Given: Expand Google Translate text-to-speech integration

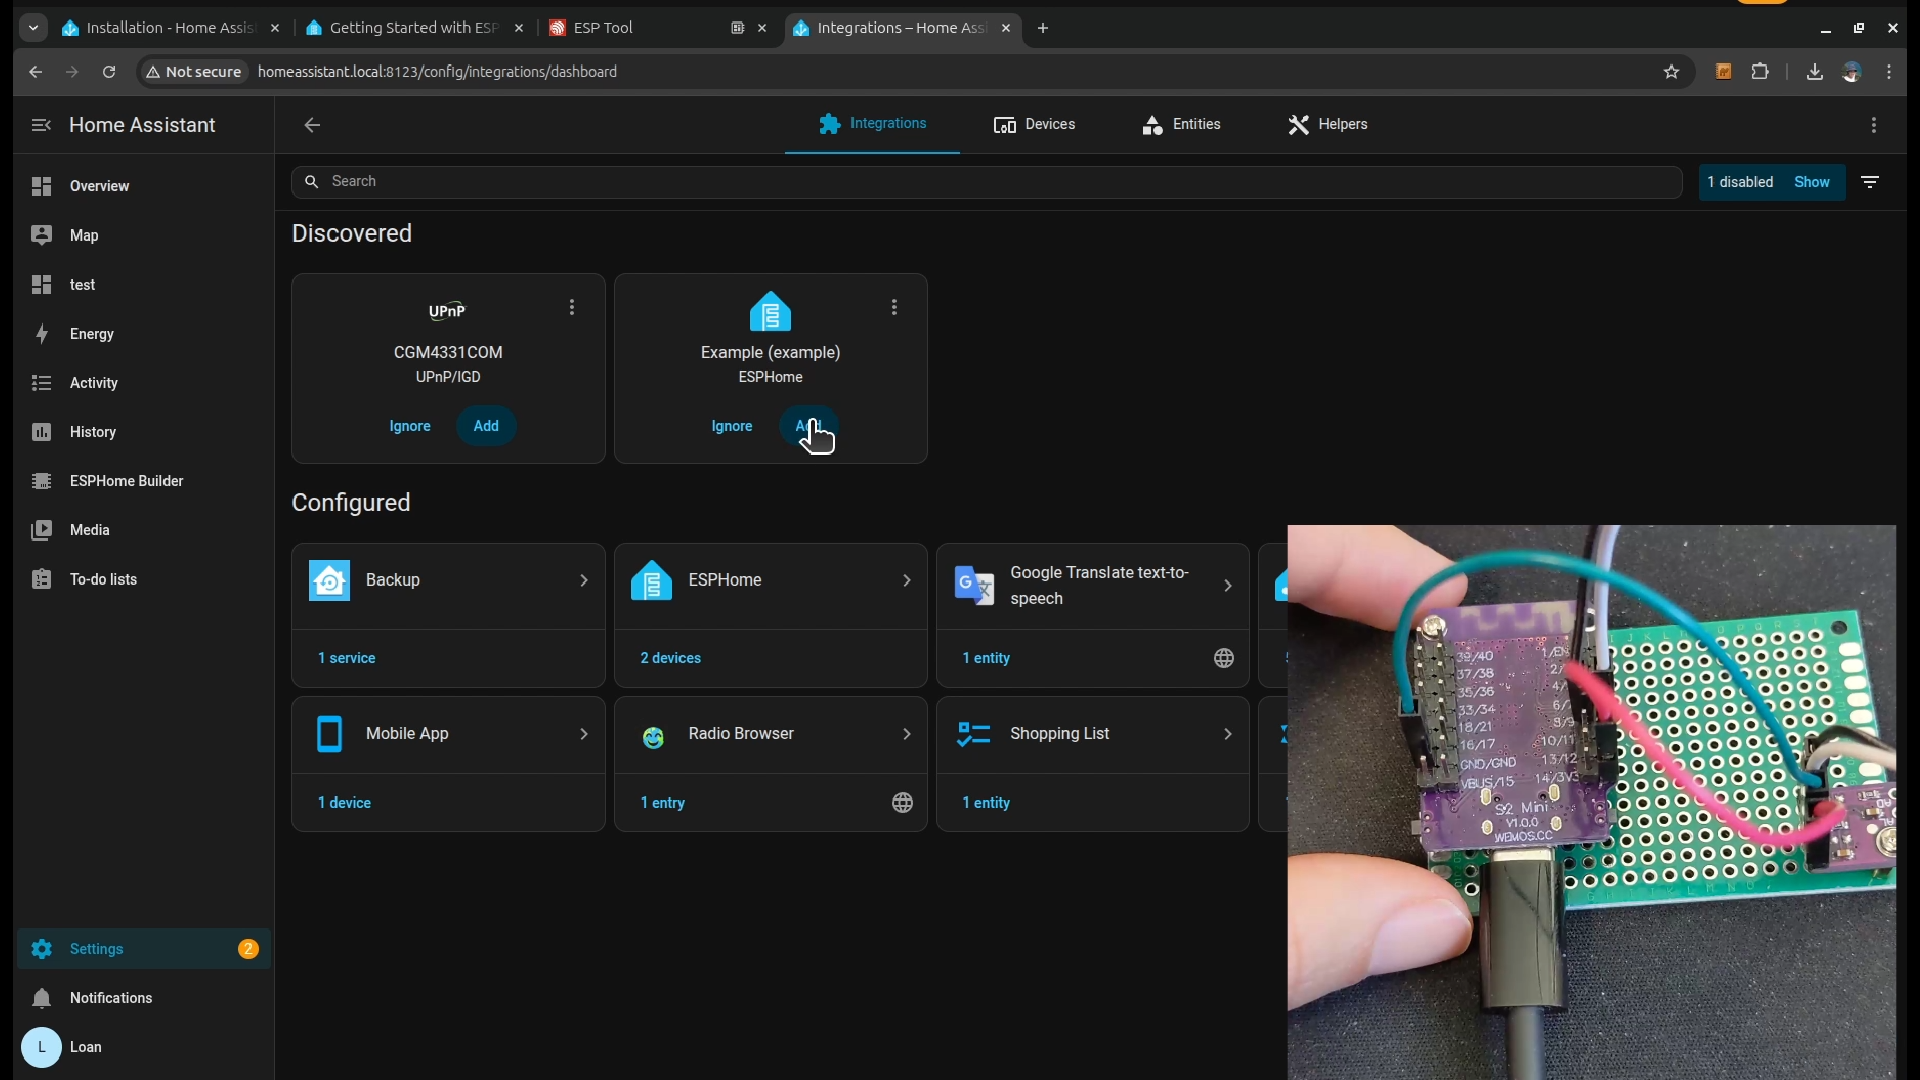Looking at the screenshot, I should coord(1092,585).
